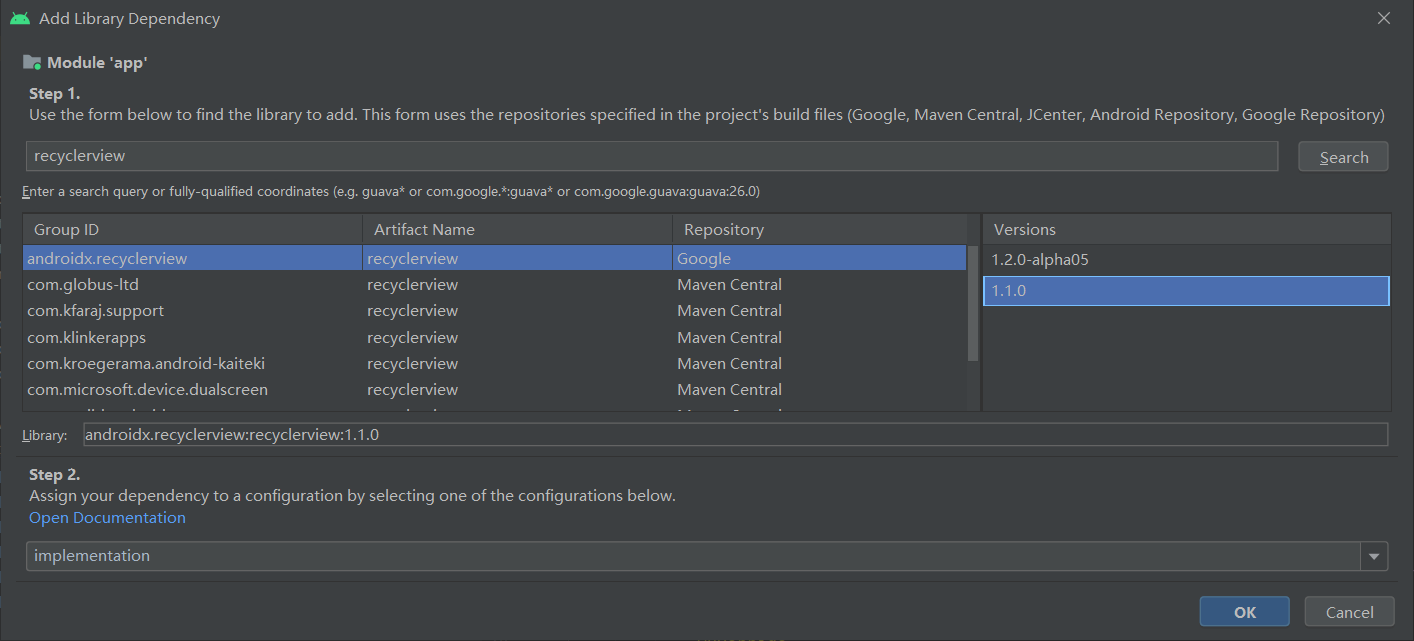Click the Library coordinates text field

pyautogui.click(x=735, y=435)
